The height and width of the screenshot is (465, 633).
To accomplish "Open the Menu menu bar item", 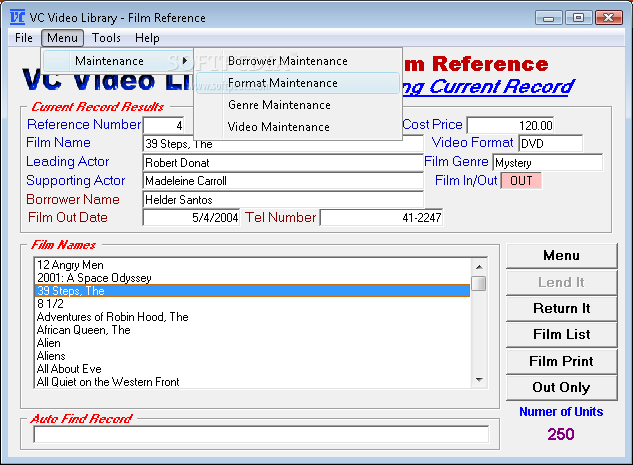I will [x=62, y=38].
